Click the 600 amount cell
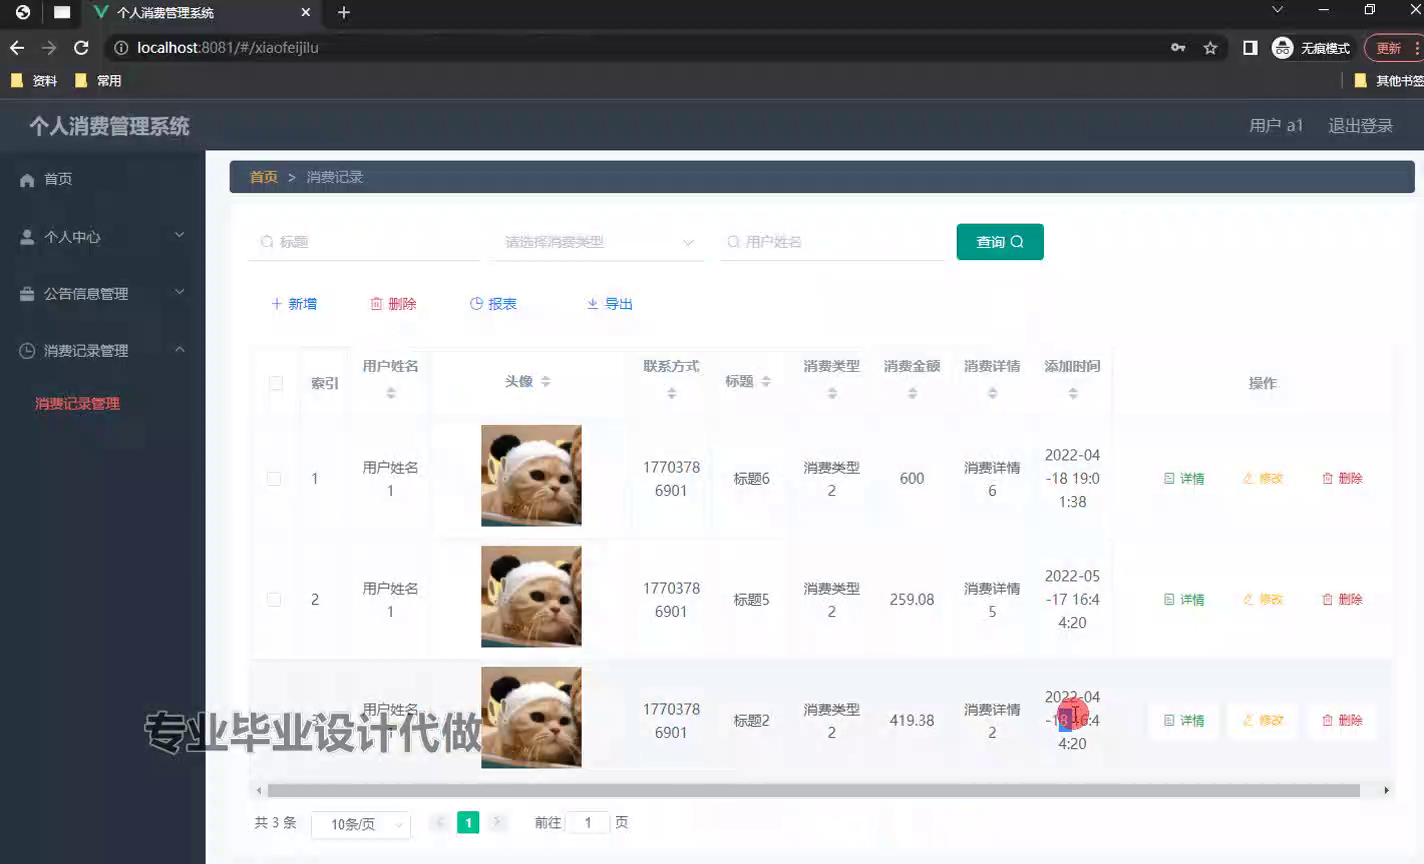1424x864 pixels. [x=912, y=479]
